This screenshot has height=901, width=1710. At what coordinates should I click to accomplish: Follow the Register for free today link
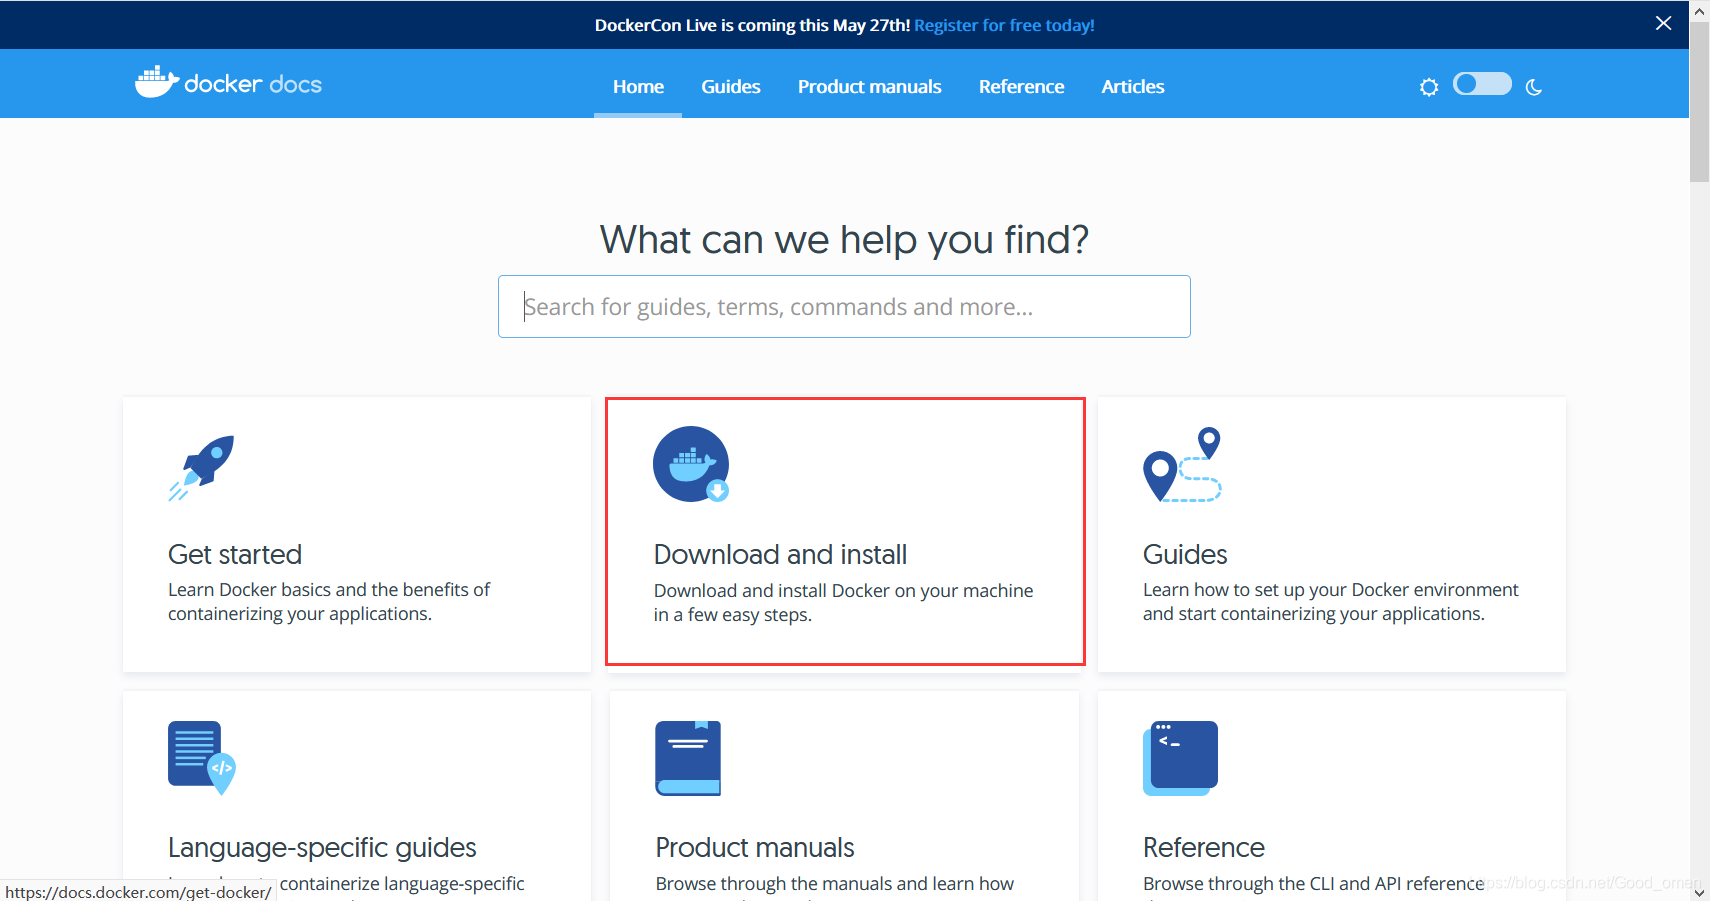point(1004,25)
